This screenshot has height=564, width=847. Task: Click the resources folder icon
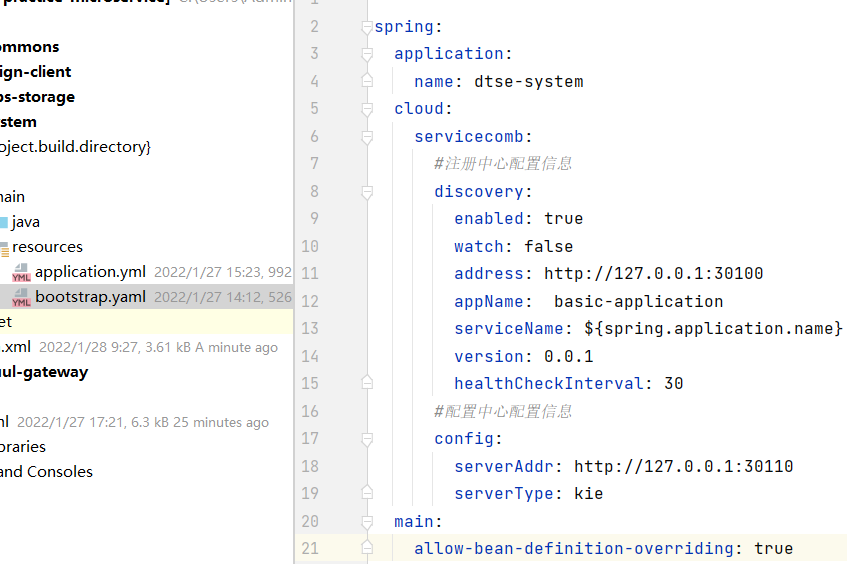coord(3,247)
